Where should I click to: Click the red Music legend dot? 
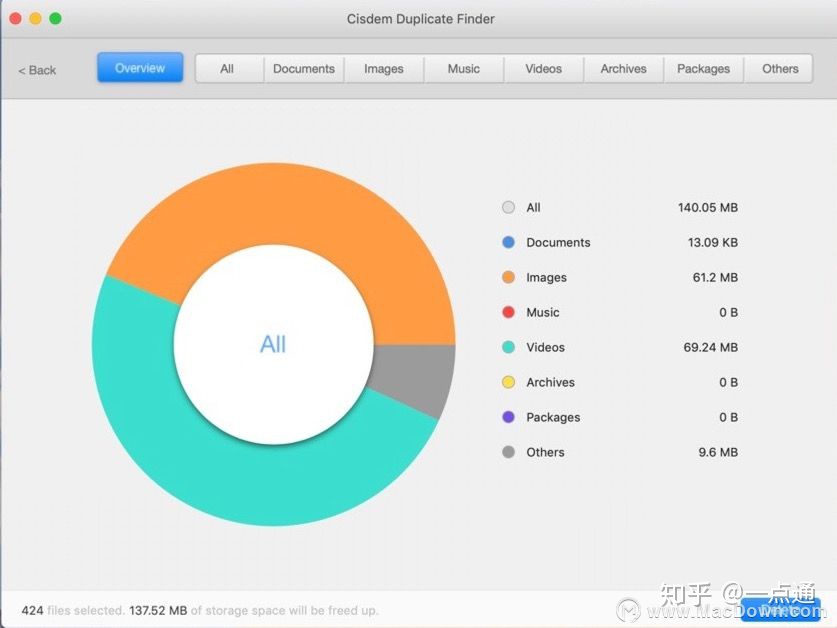pos(508,312)
